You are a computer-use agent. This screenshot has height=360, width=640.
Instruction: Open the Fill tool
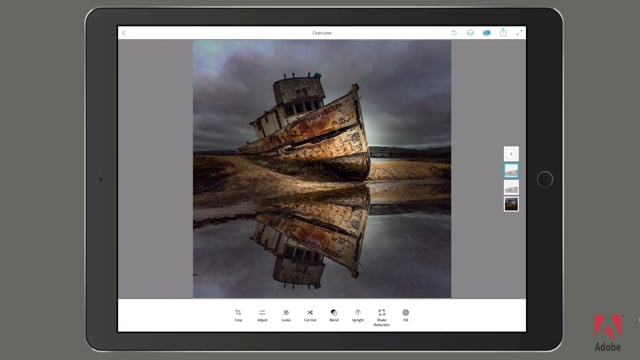[x=406, y=316]
